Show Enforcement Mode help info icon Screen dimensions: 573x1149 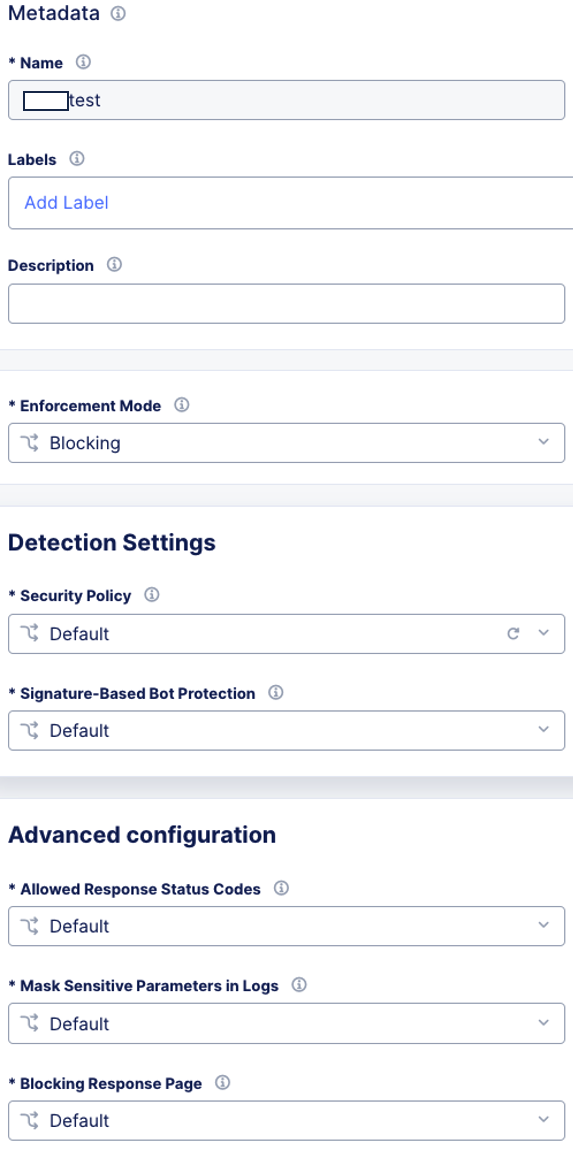coord(182,404)
